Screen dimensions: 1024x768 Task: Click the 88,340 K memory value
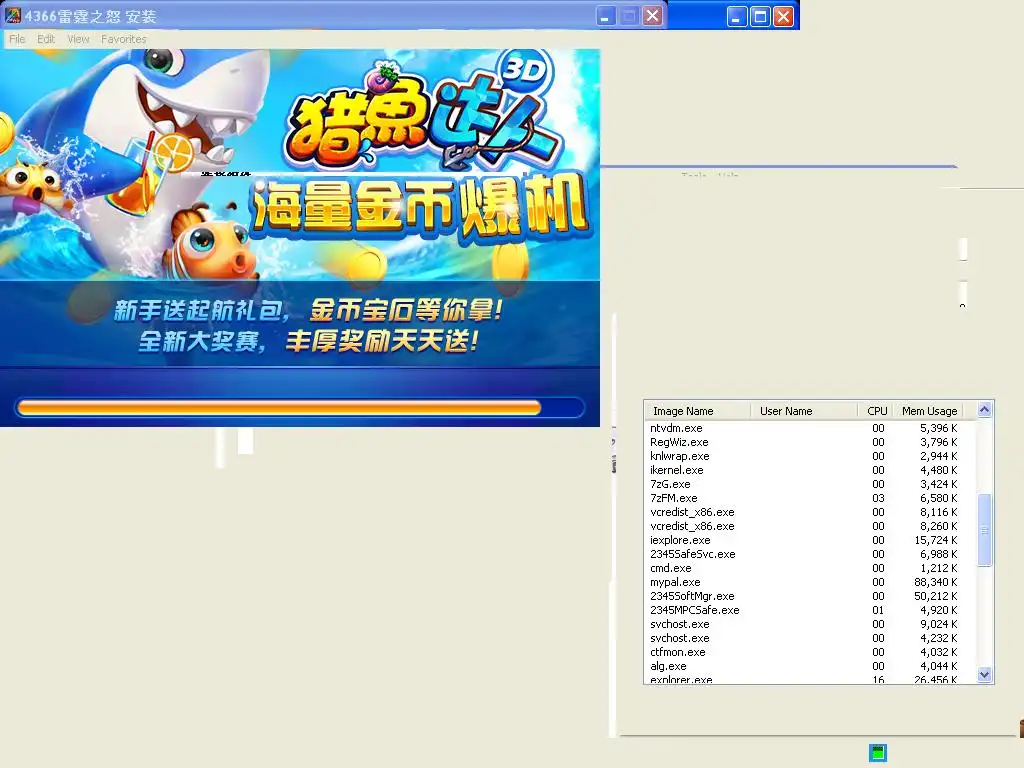[x=935, y=583]
